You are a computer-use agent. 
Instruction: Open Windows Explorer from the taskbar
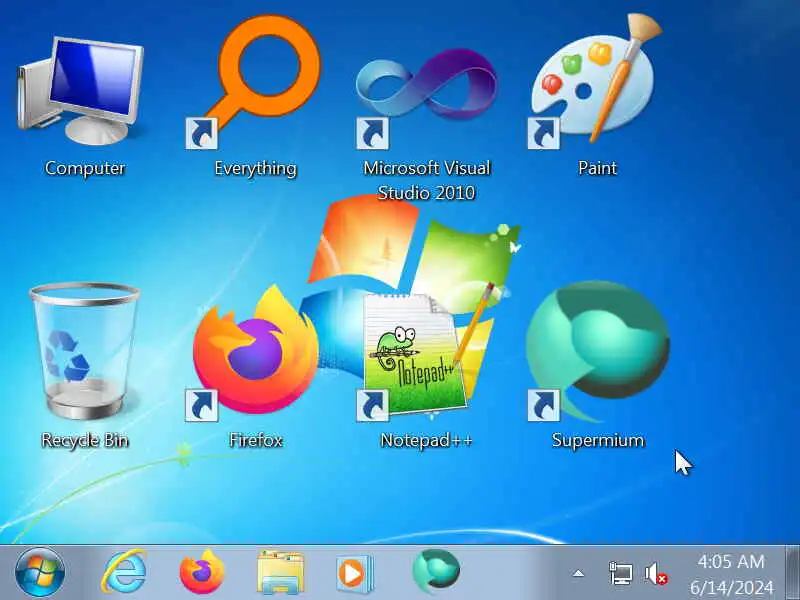coord(280,572)
